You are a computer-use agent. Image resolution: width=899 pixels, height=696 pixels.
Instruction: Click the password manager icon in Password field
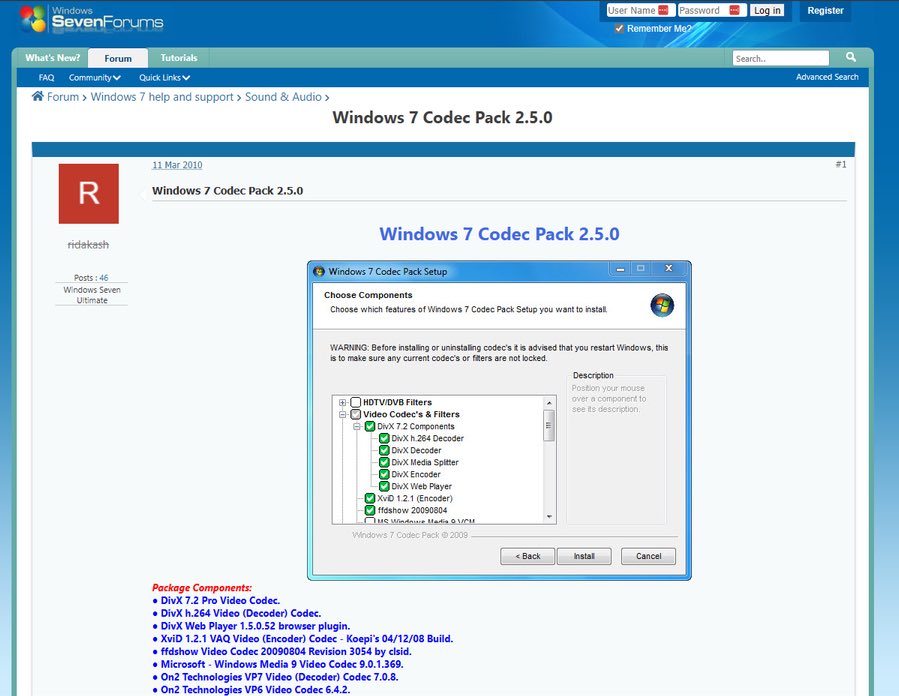[734, 10]
